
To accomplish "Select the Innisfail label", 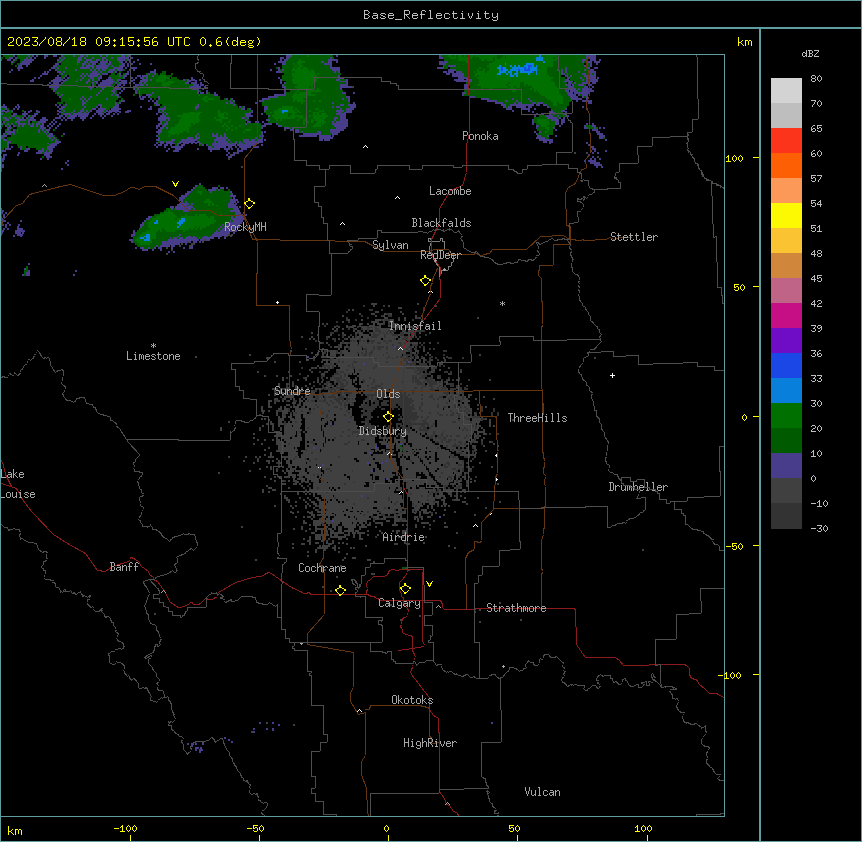I will pos(415,326).
